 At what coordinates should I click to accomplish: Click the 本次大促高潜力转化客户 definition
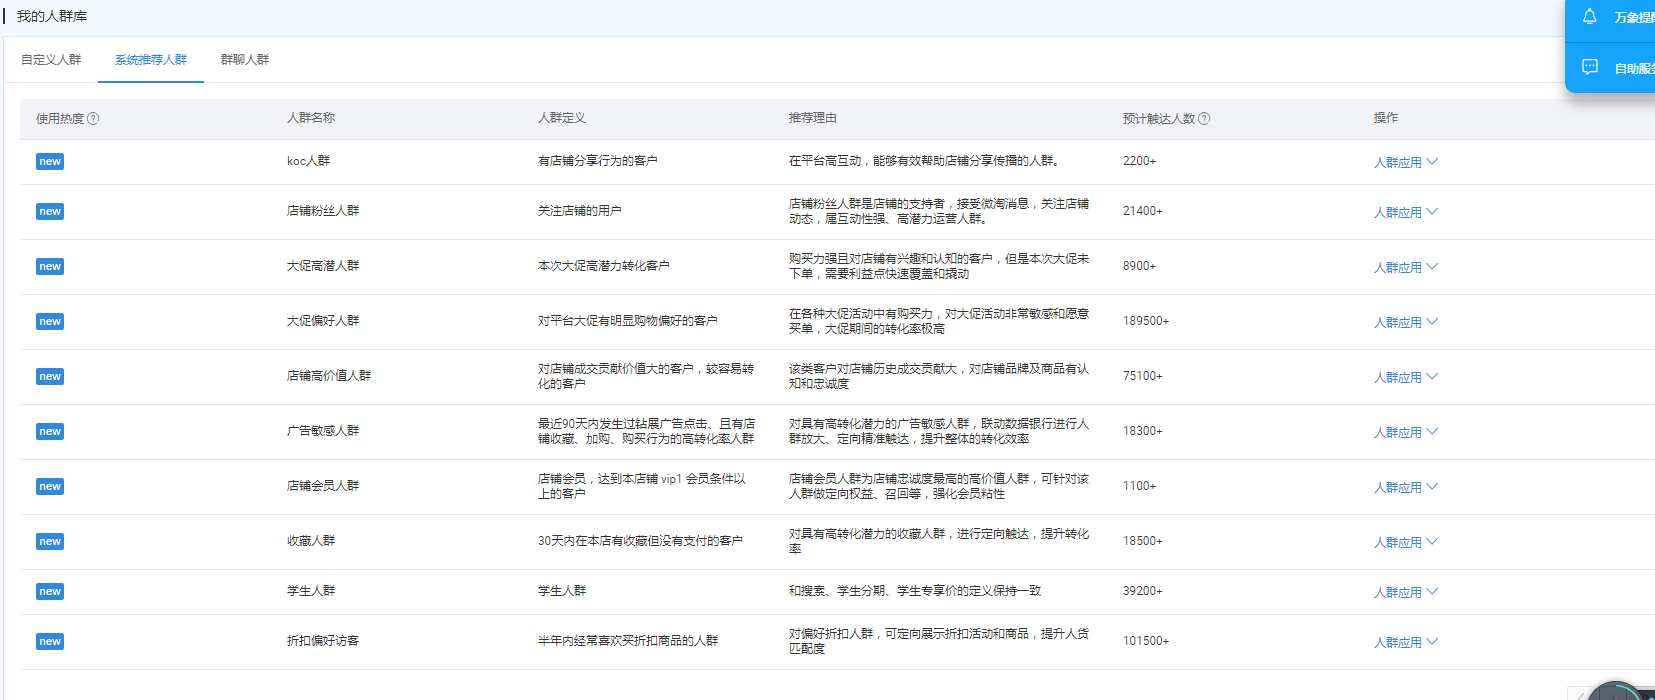604,266
